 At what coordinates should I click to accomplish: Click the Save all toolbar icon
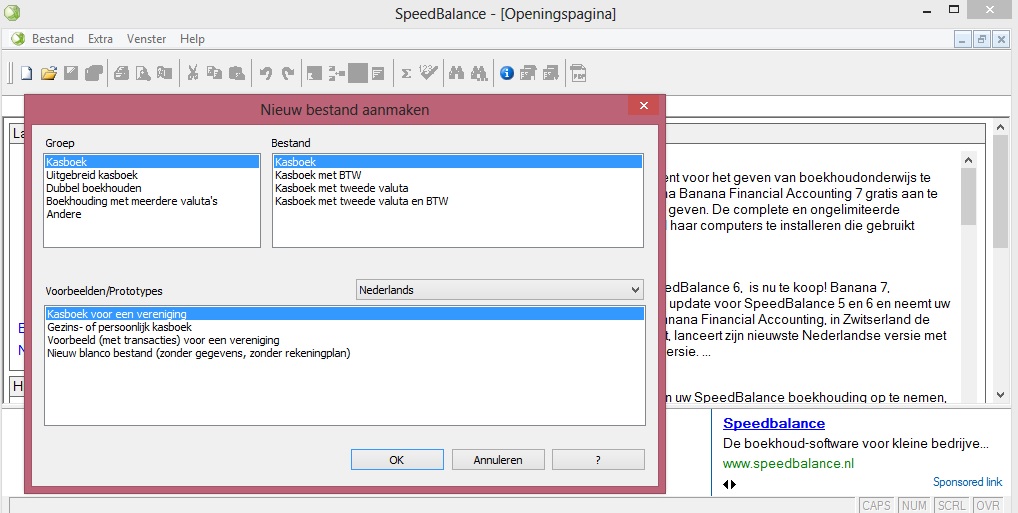point(94,73)
